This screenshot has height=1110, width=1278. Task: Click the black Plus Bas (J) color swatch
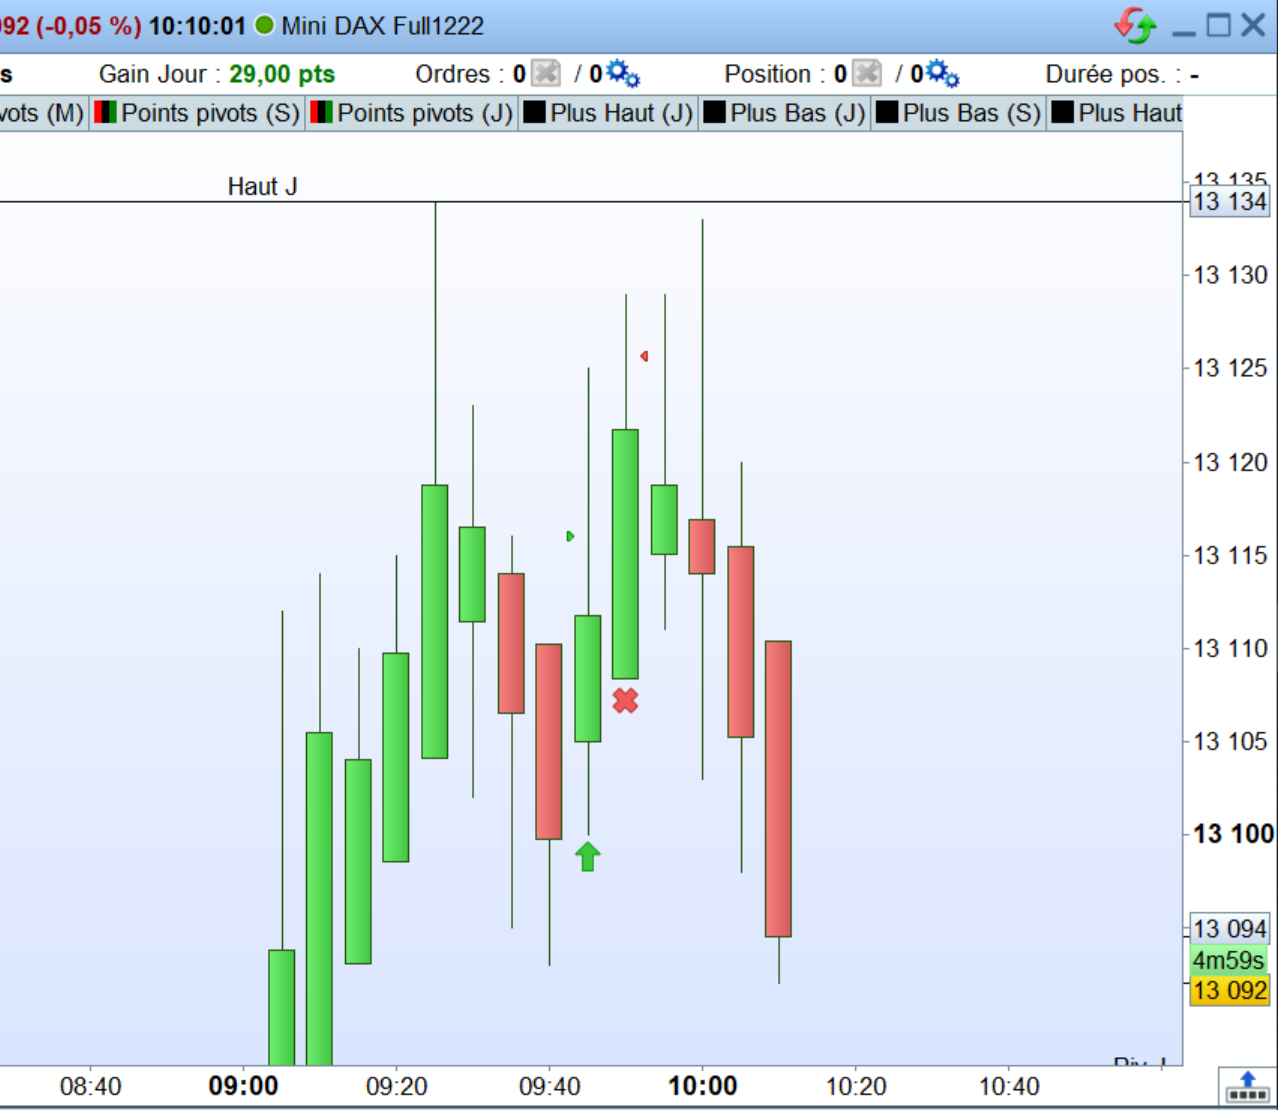pos(714,113)
